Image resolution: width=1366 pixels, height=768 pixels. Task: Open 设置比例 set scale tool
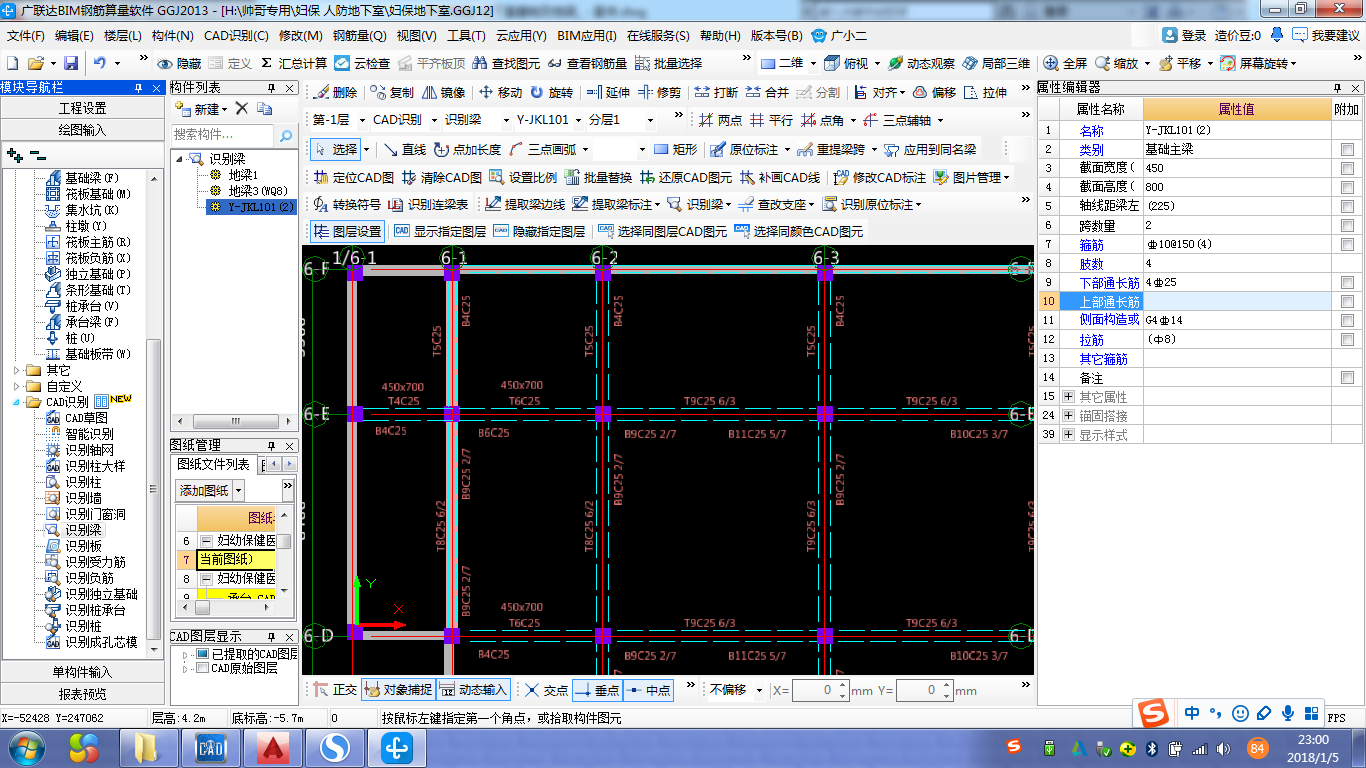pos(521,177)
